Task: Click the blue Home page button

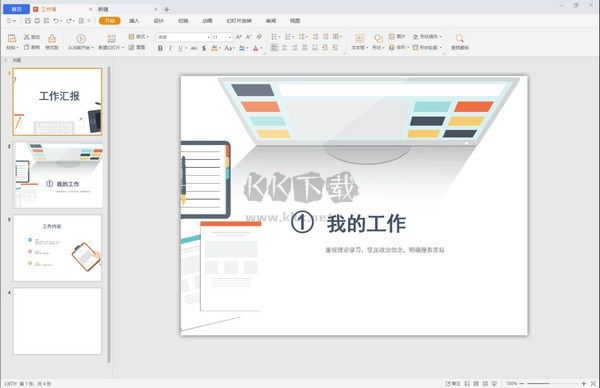Action: 16,9
